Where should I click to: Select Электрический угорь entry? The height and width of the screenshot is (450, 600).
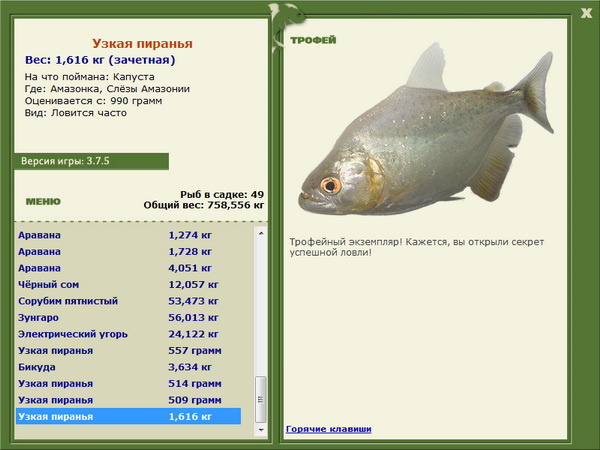[x=129, y=334]
